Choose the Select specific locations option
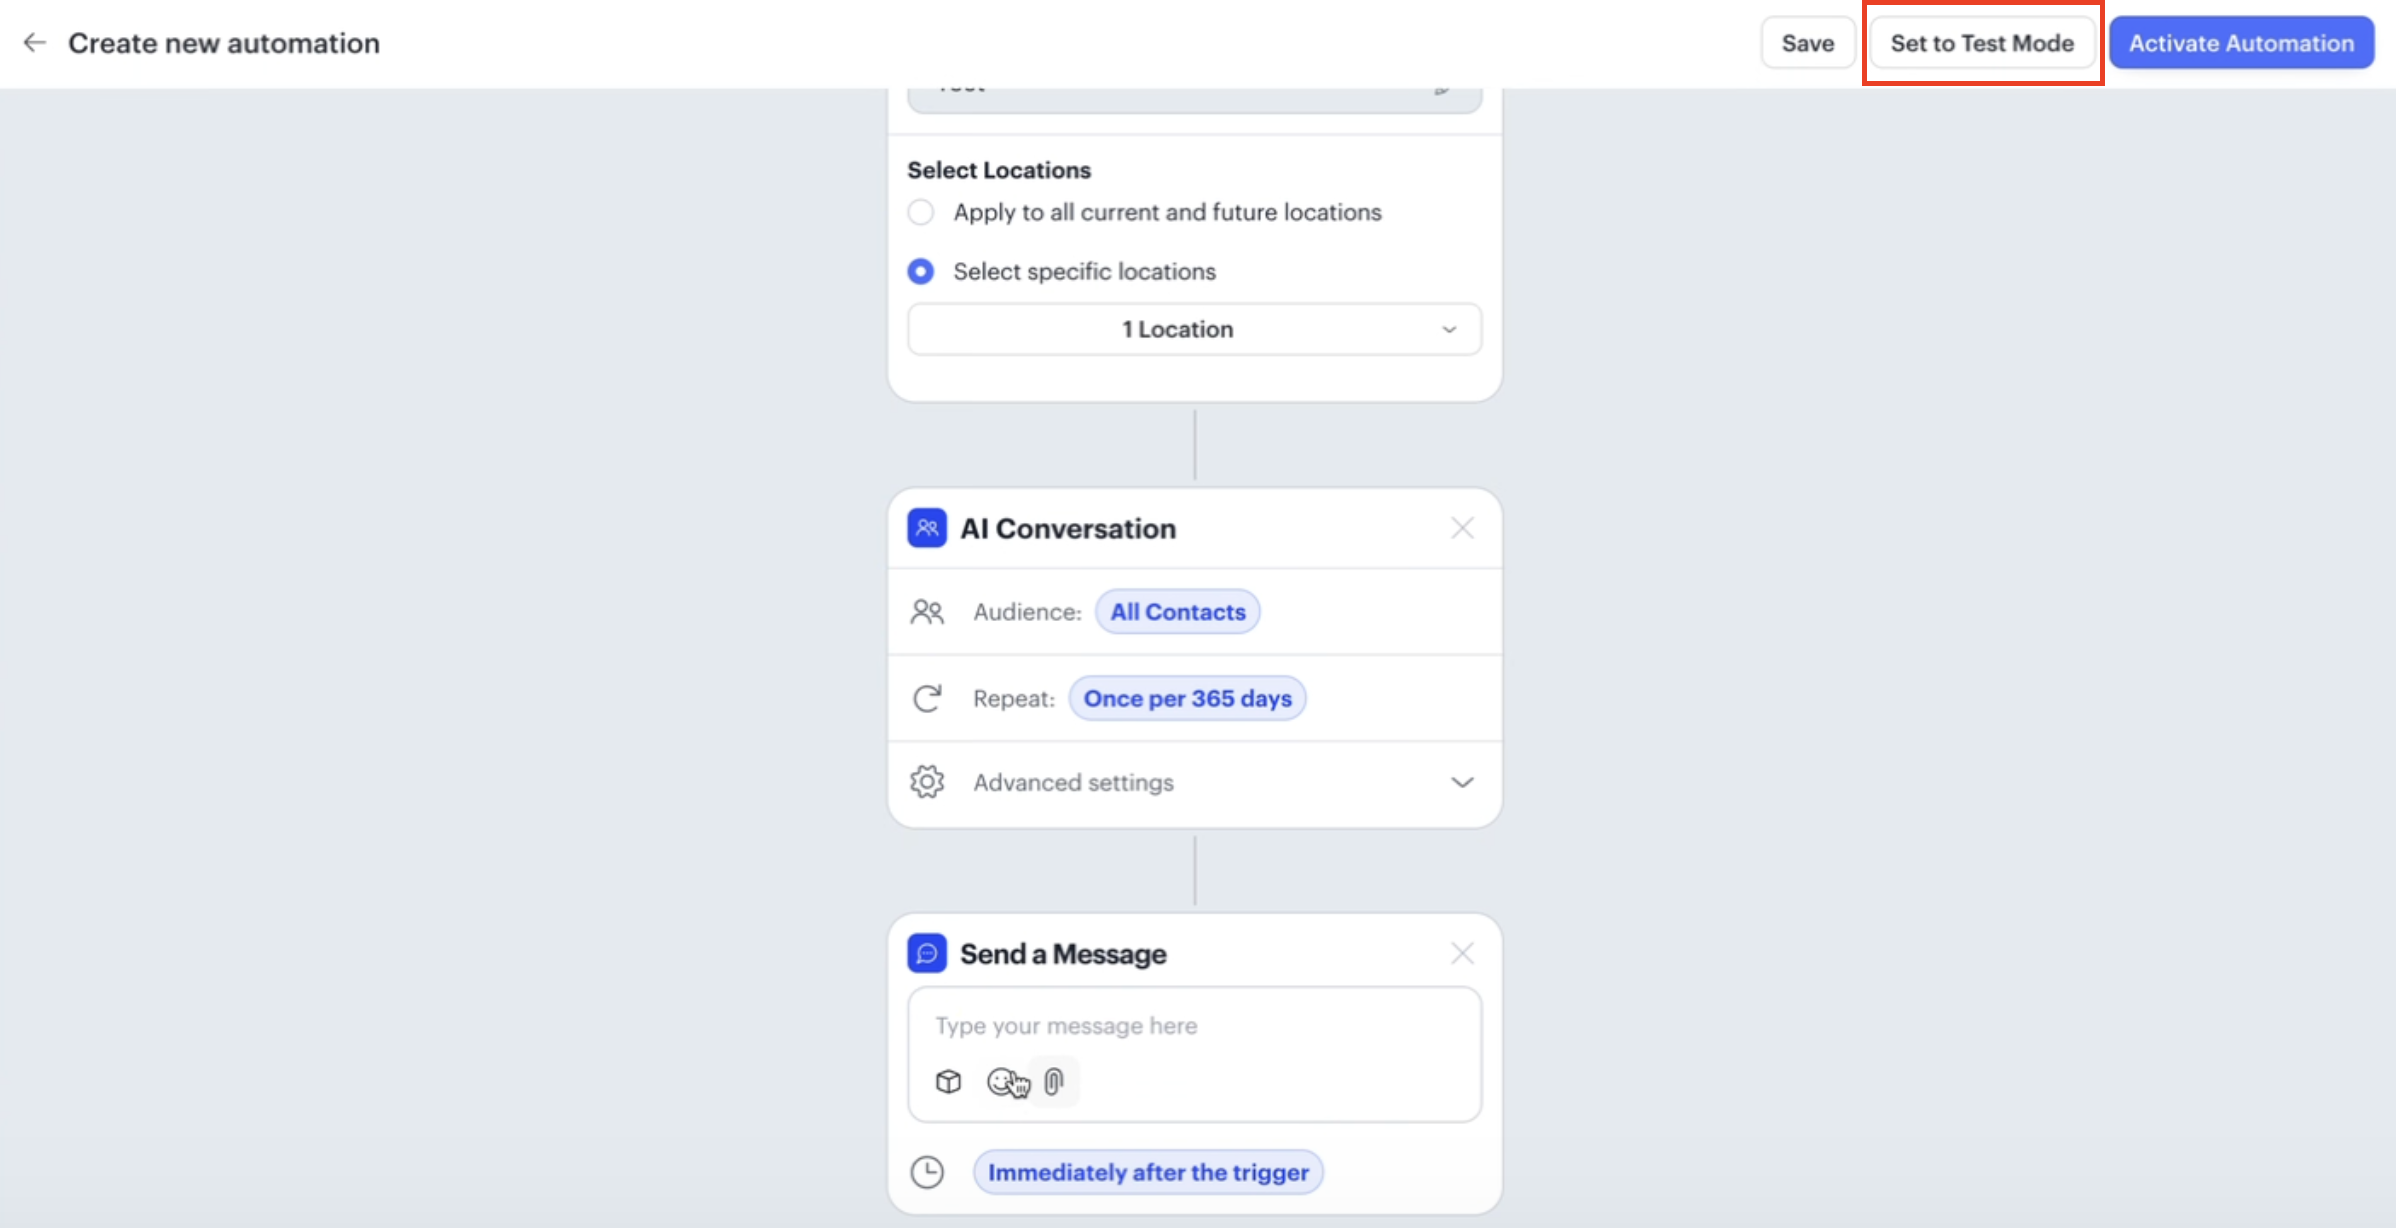The width and height of the screenshot is (2396, 1228). coord(921,271)
